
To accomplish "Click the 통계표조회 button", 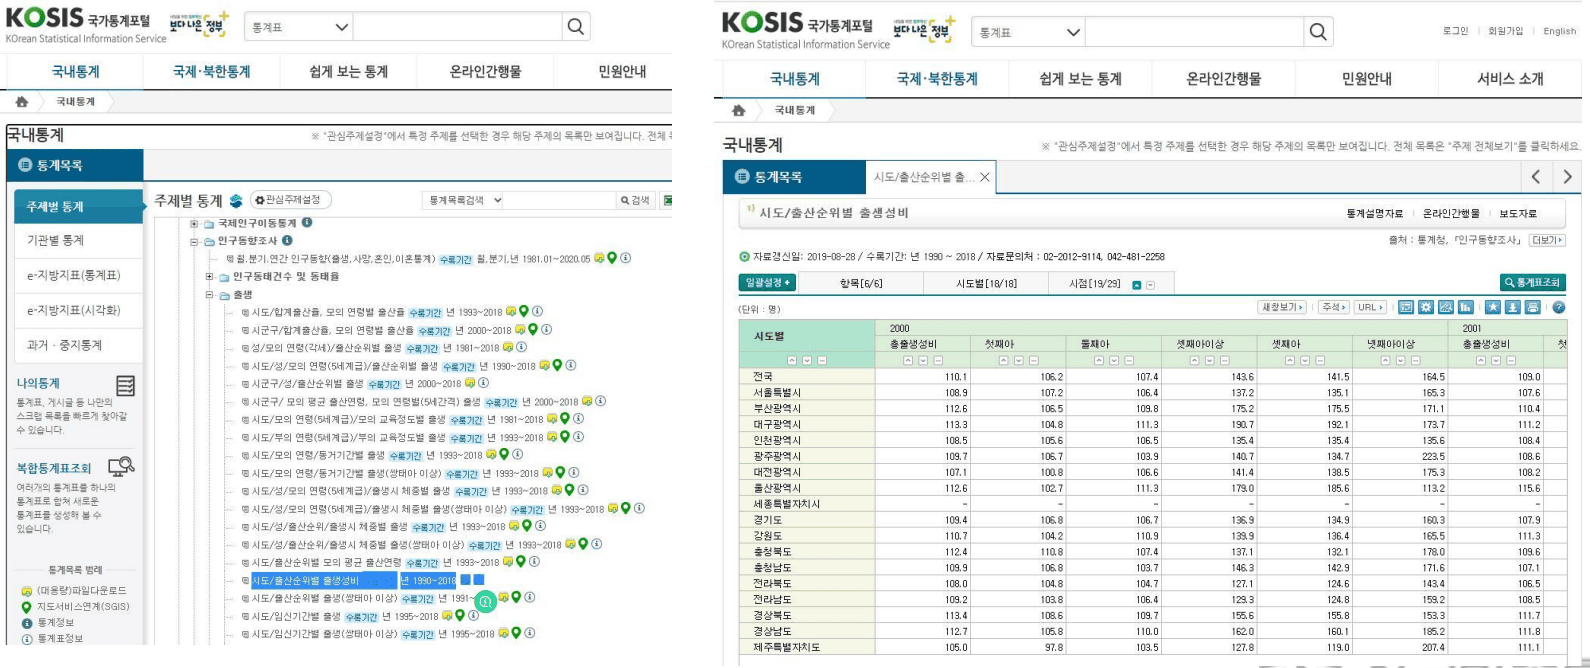I will [1532, 283].
